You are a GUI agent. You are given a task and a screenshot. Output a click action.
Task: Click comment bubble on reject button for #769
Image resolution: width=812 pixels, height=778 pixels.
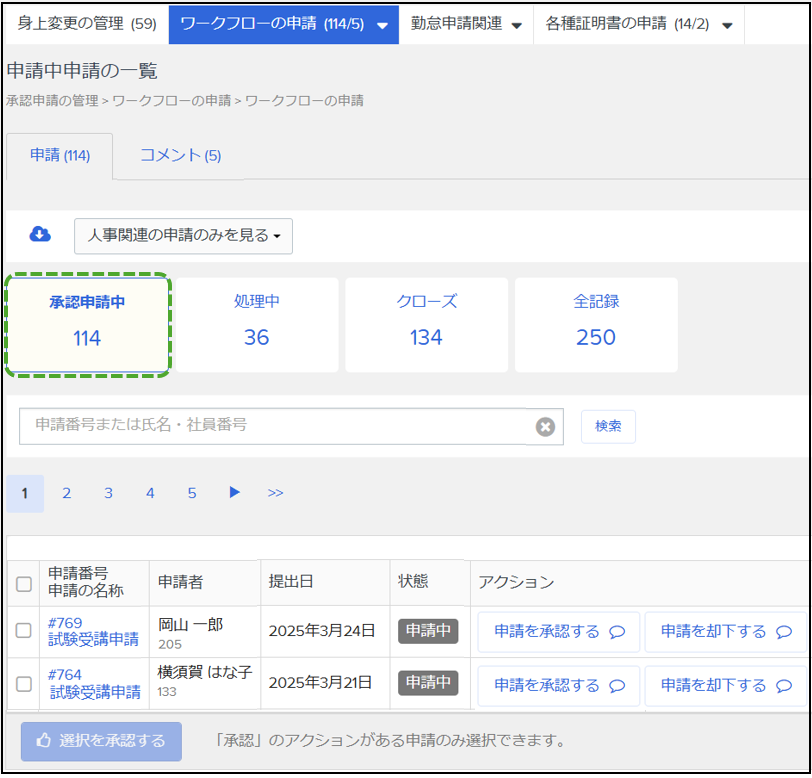tap(783, 632)
